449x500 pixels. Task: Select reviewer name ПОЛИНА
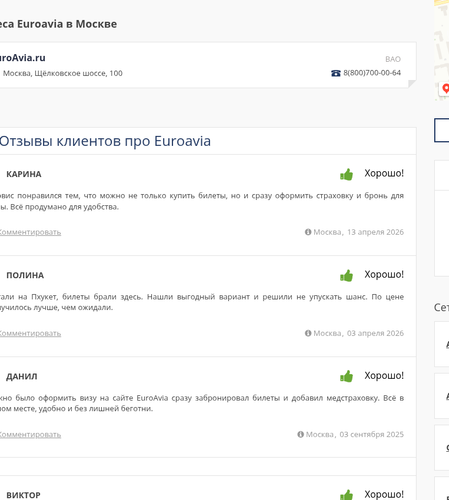25,275
